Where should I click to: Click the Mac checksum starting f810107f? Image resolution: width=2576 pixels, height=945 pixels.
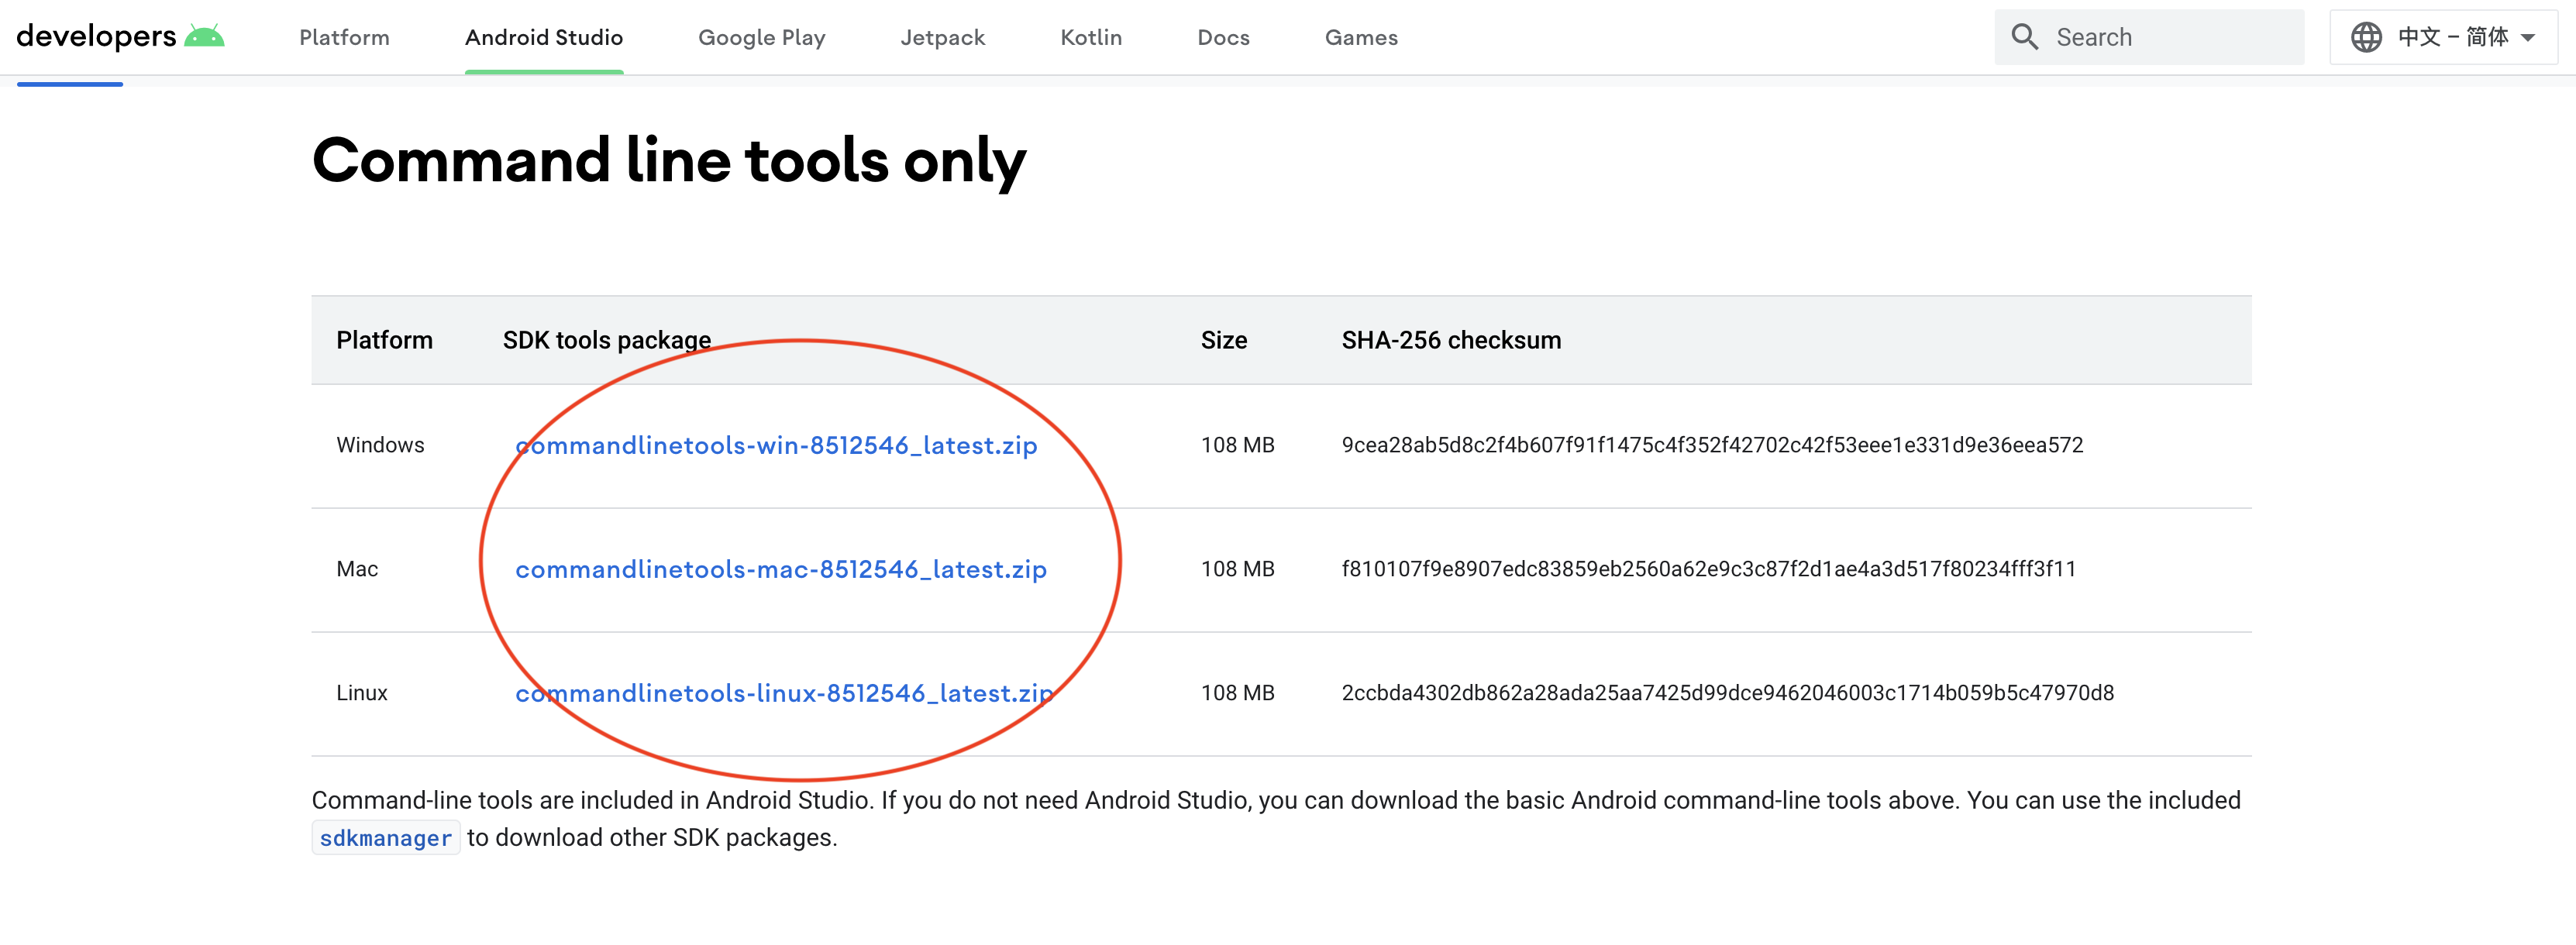click(1709, 569)
